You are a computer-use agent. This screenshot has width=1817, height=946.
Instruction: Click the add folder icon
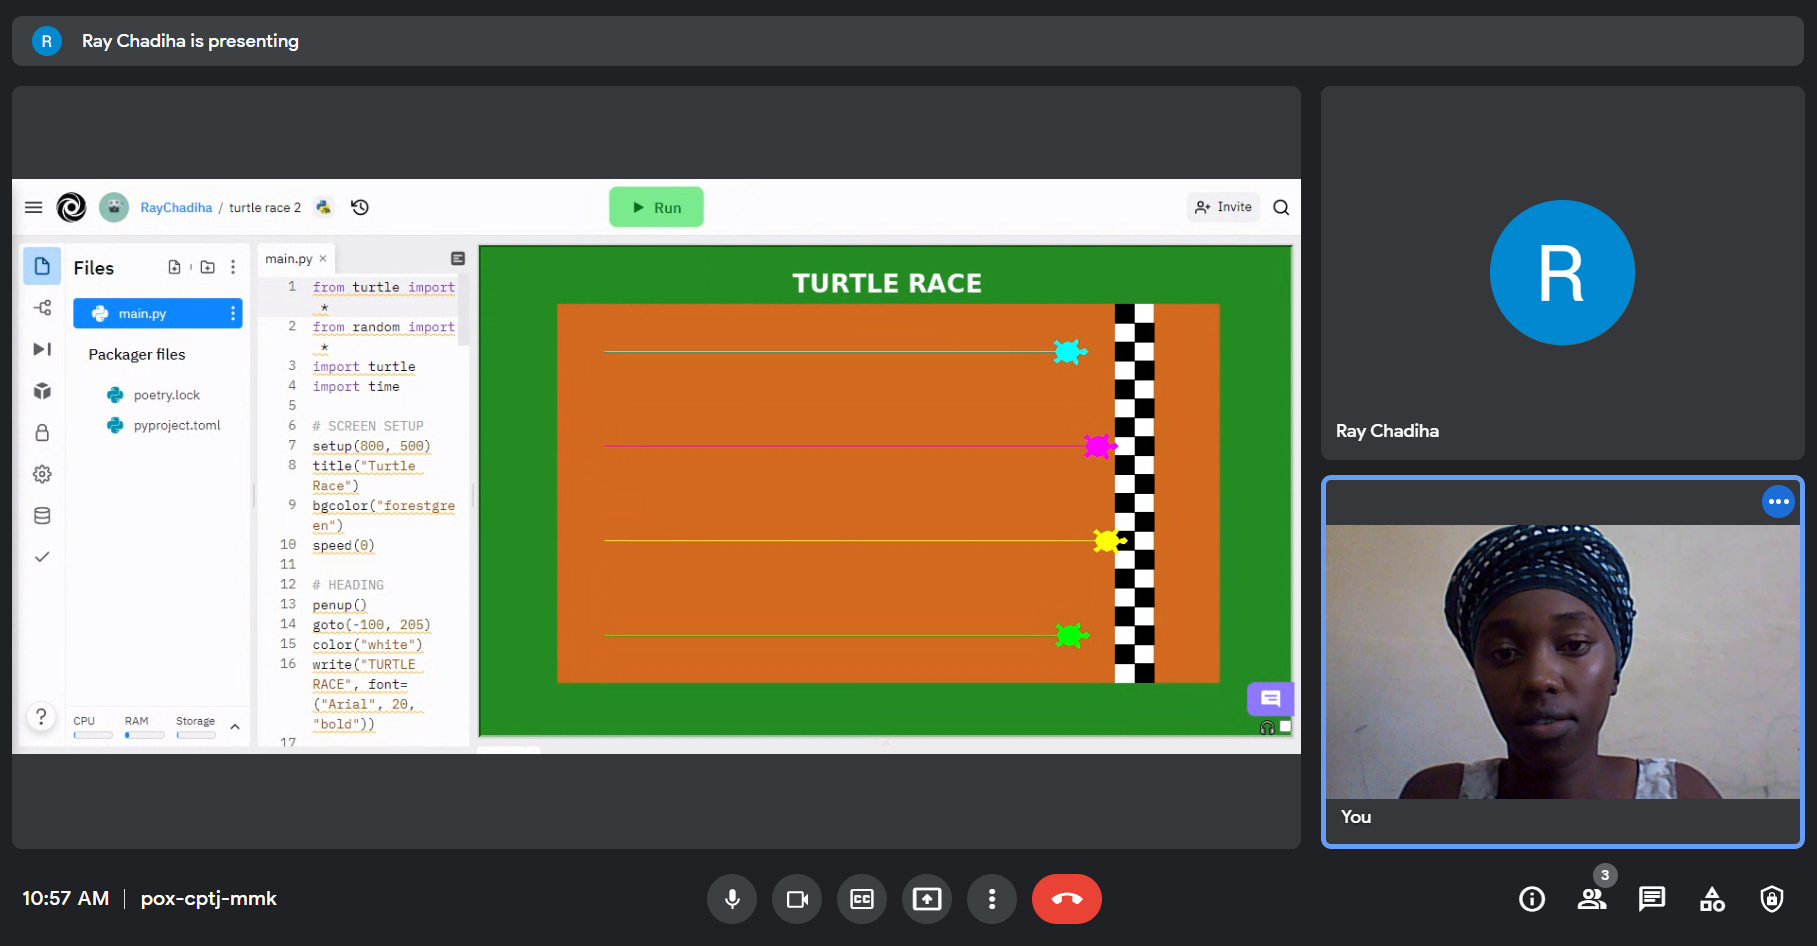tap(208, 267)
